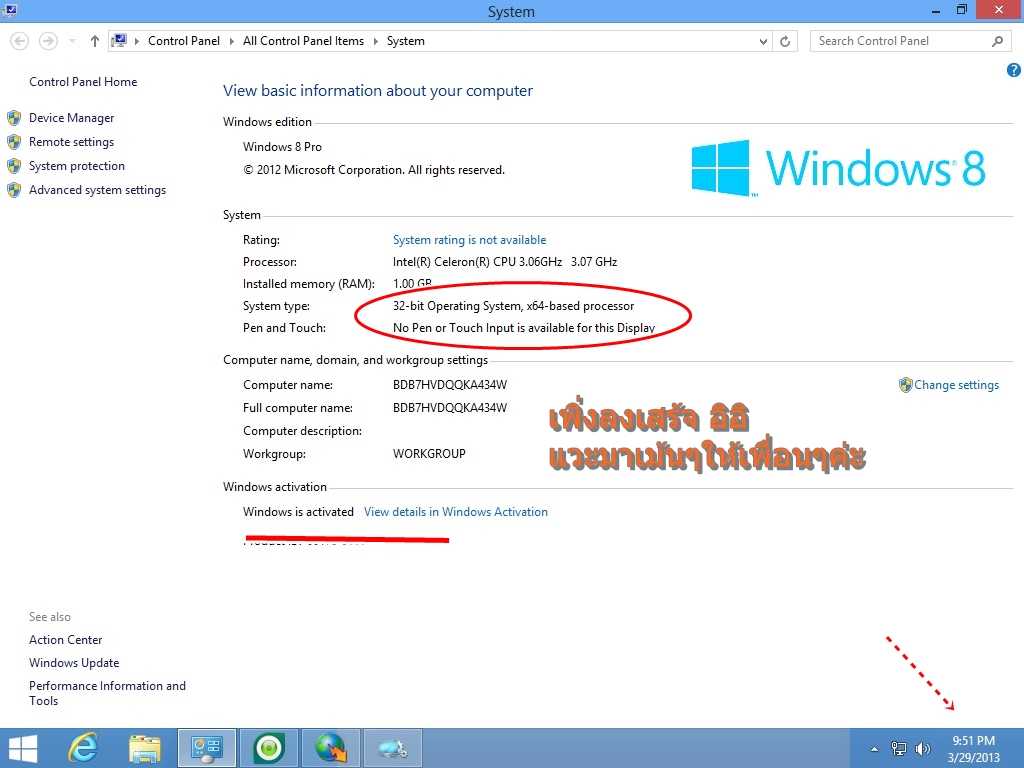Screen dimensions: 1024x768
Task: Click 'System rating is not available' link
Action: pyautogui.click(x=469, y=240)
